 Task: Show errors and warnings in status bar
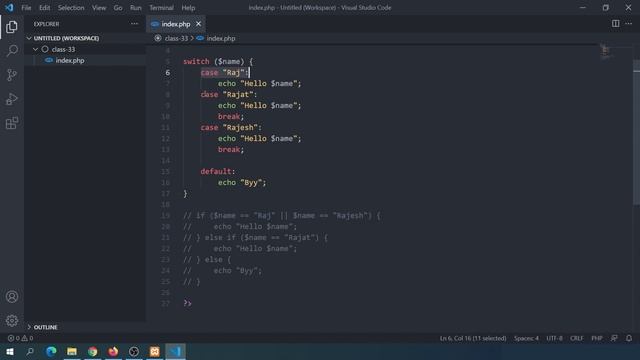(20, 338)
